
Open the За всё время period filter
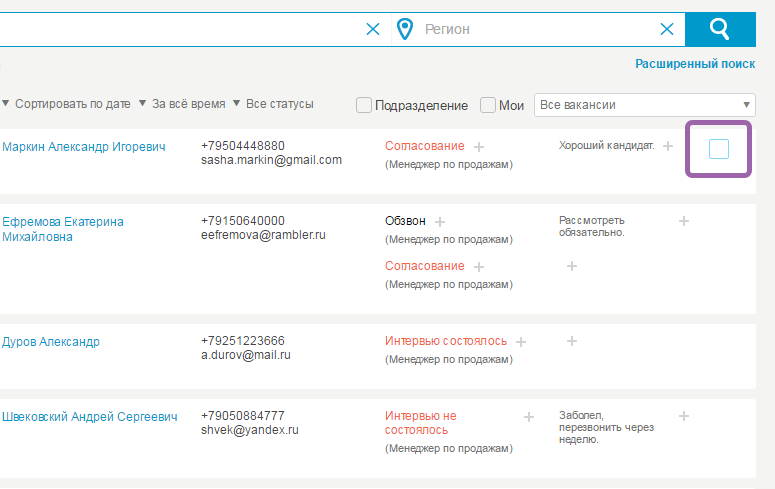coord(182,104)
